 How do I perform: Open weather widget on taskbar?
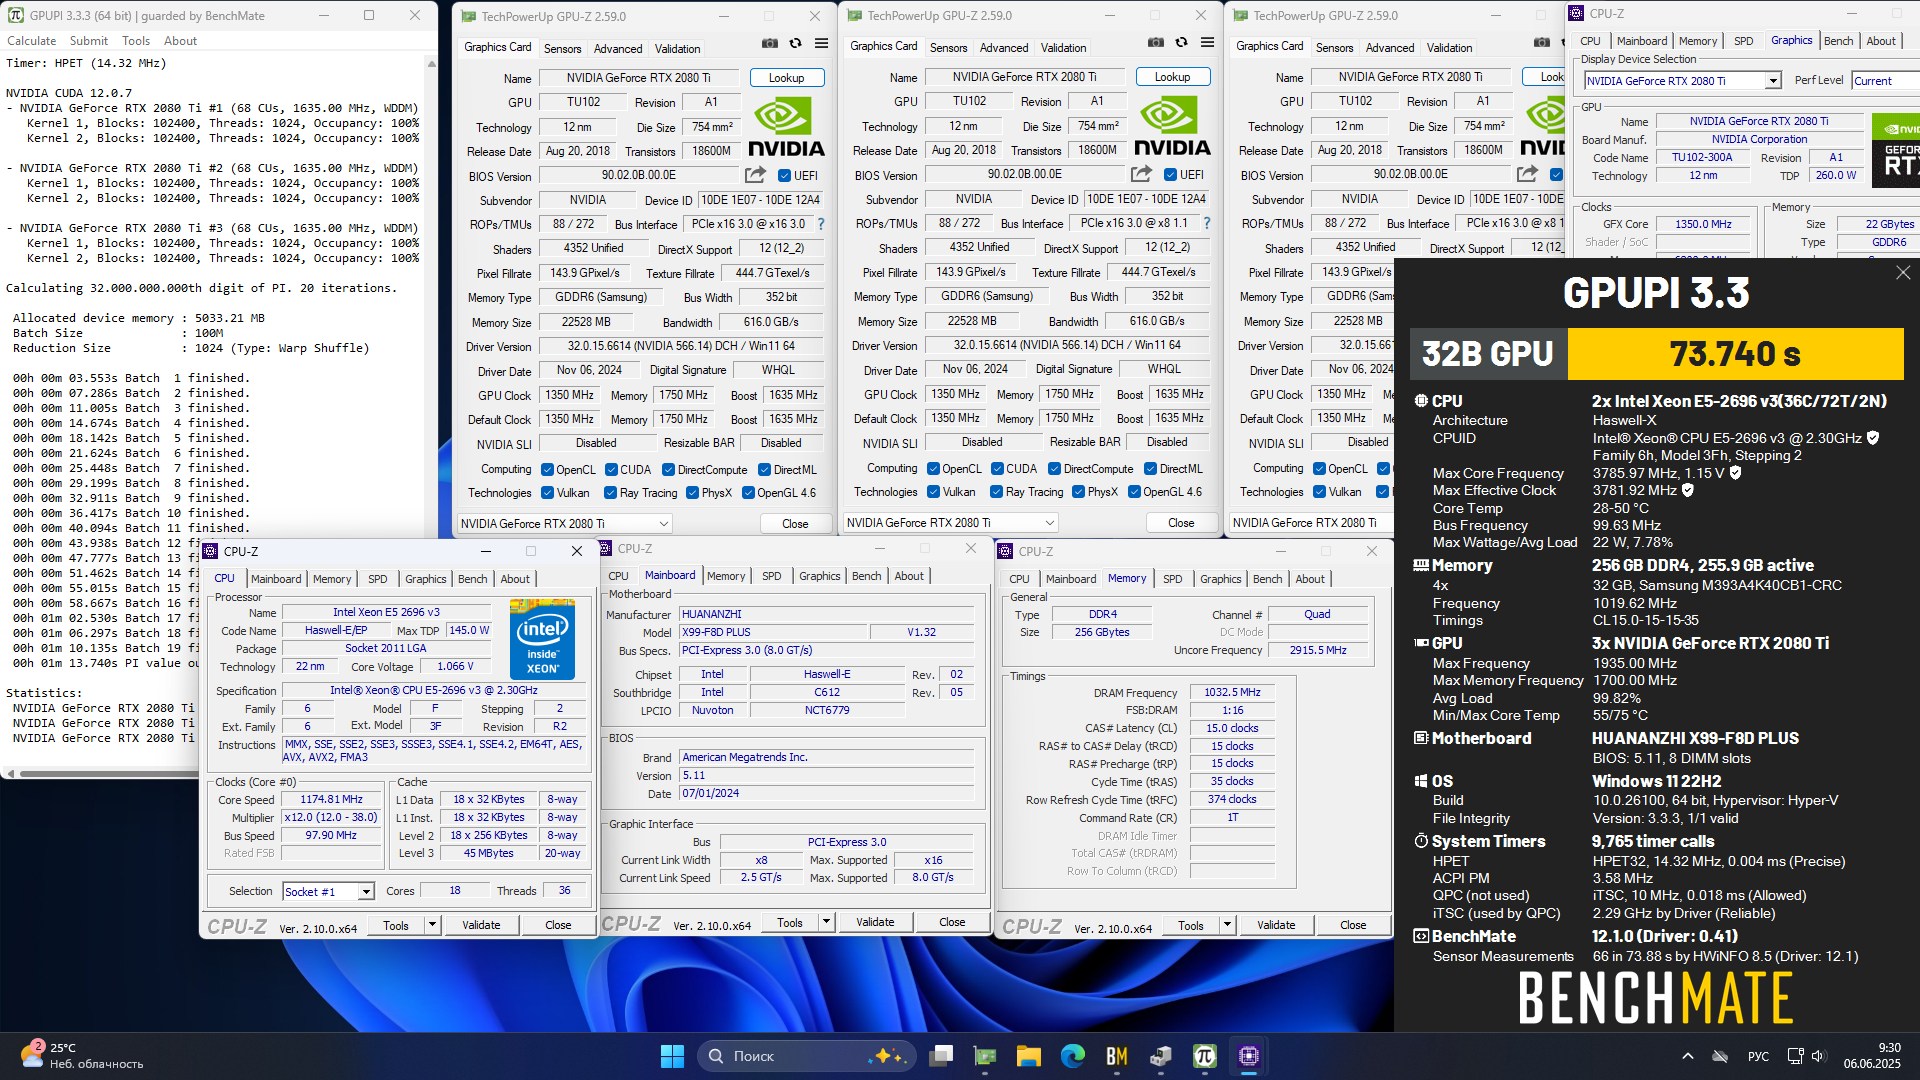pyautogui.click(x=82, y=1056)
